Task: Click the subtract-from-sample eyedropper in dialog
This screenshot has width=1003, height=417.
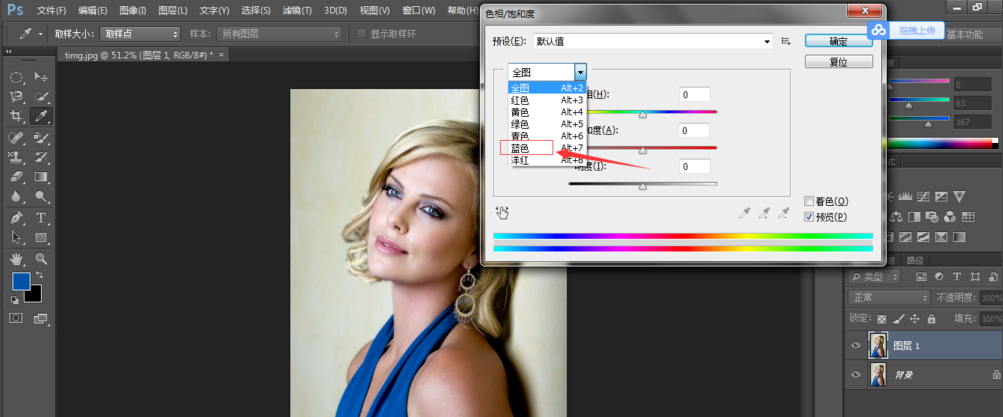Action: (784, 213)
